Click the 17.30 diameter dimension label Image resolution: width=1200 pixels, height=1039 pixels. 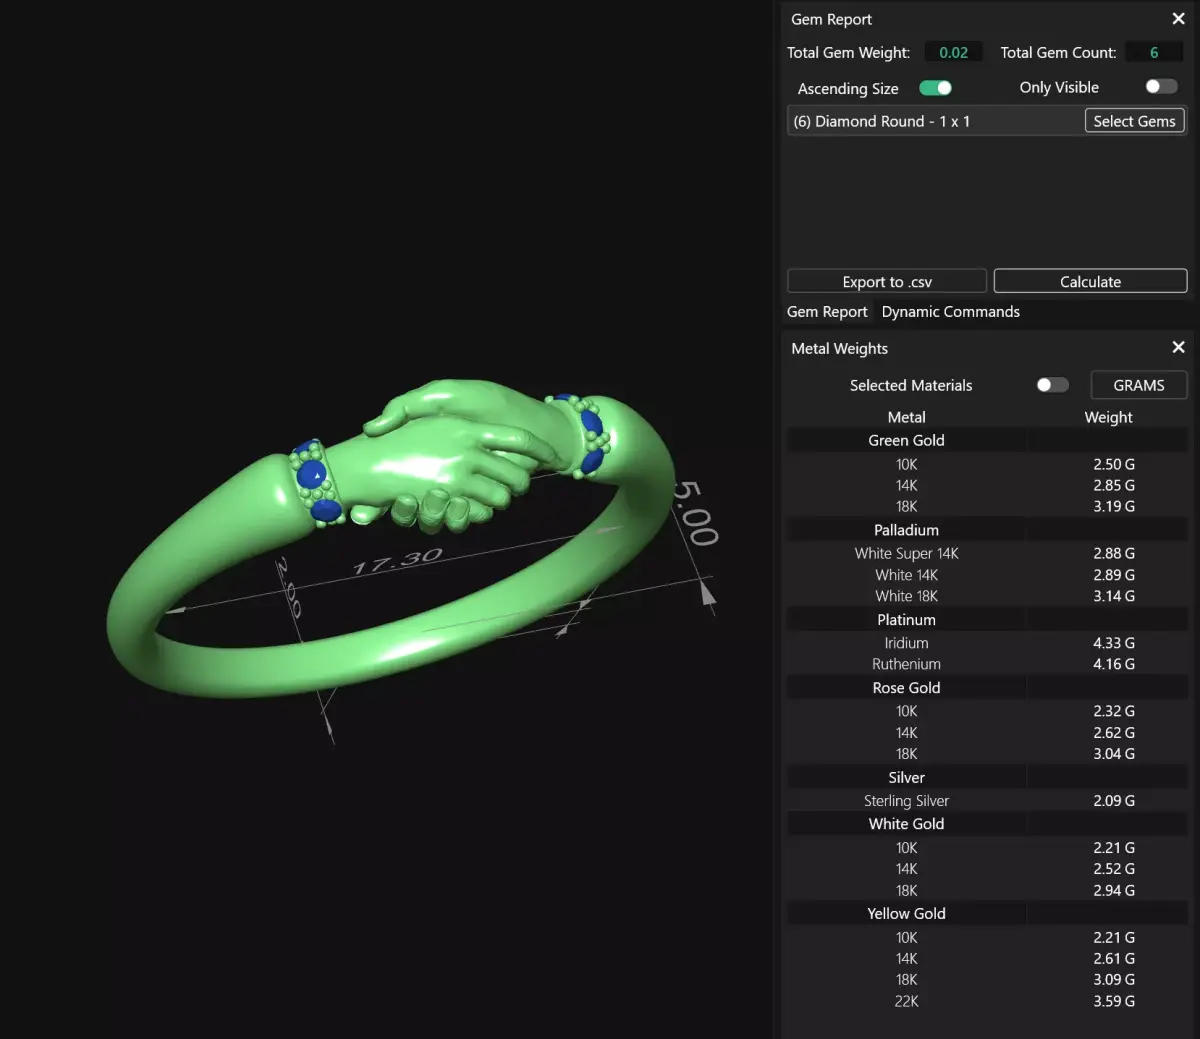(397, 561)
